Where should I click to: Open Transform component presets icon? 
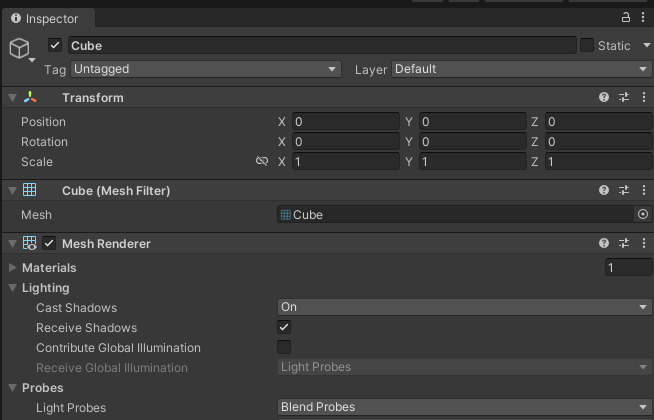624,98
